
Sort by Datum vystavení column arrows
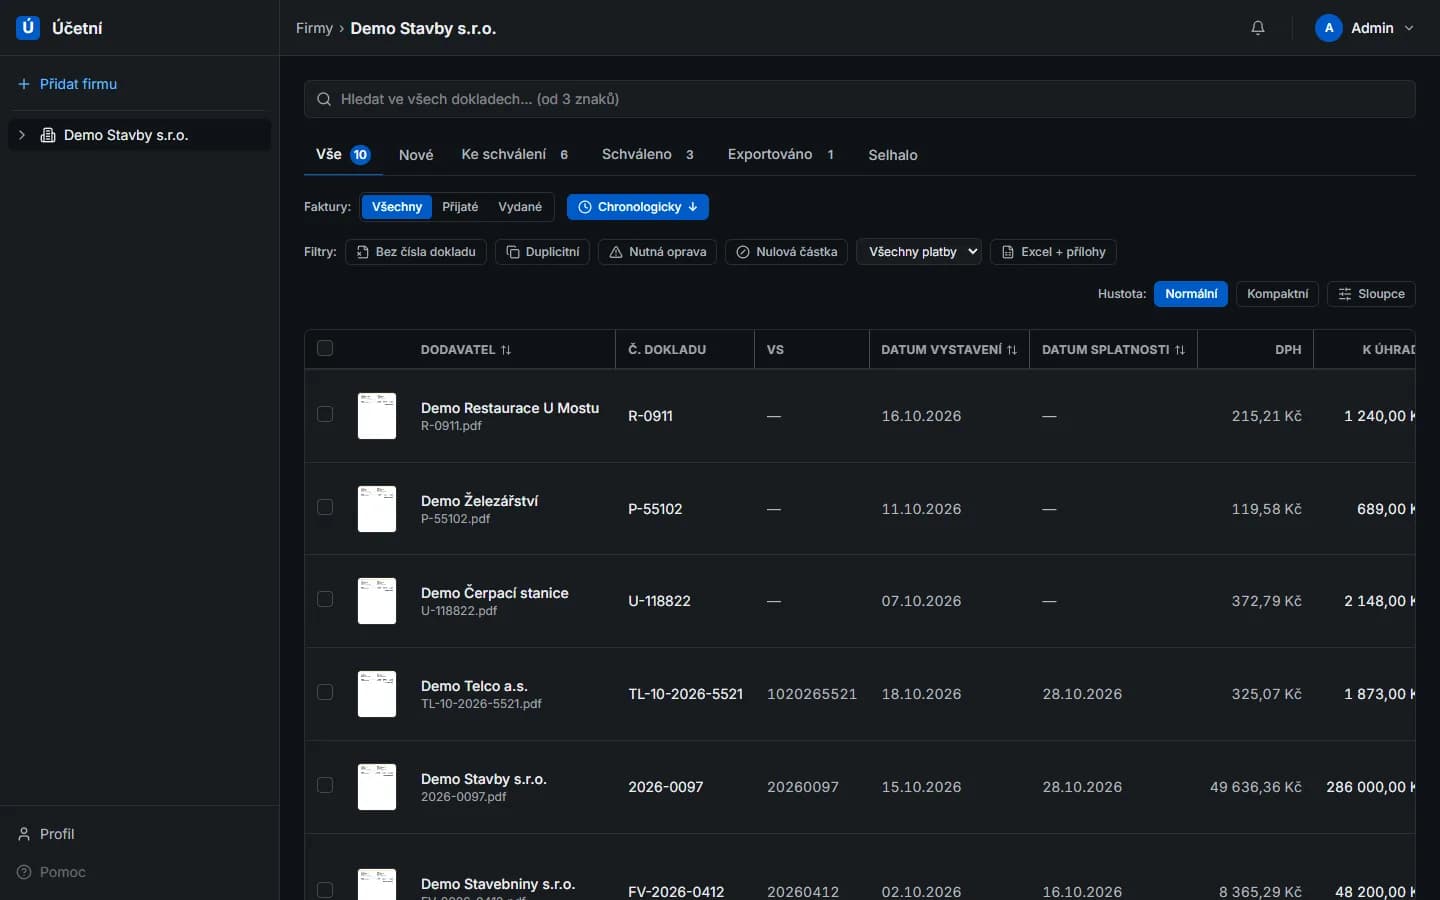click(1012, 350)
